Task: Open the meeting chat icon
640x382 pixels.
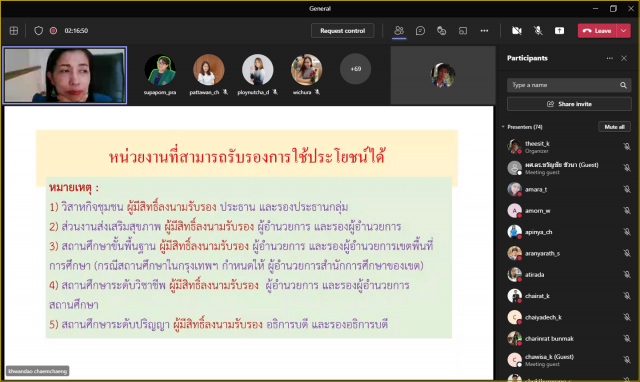Action: tap(420, 31)
